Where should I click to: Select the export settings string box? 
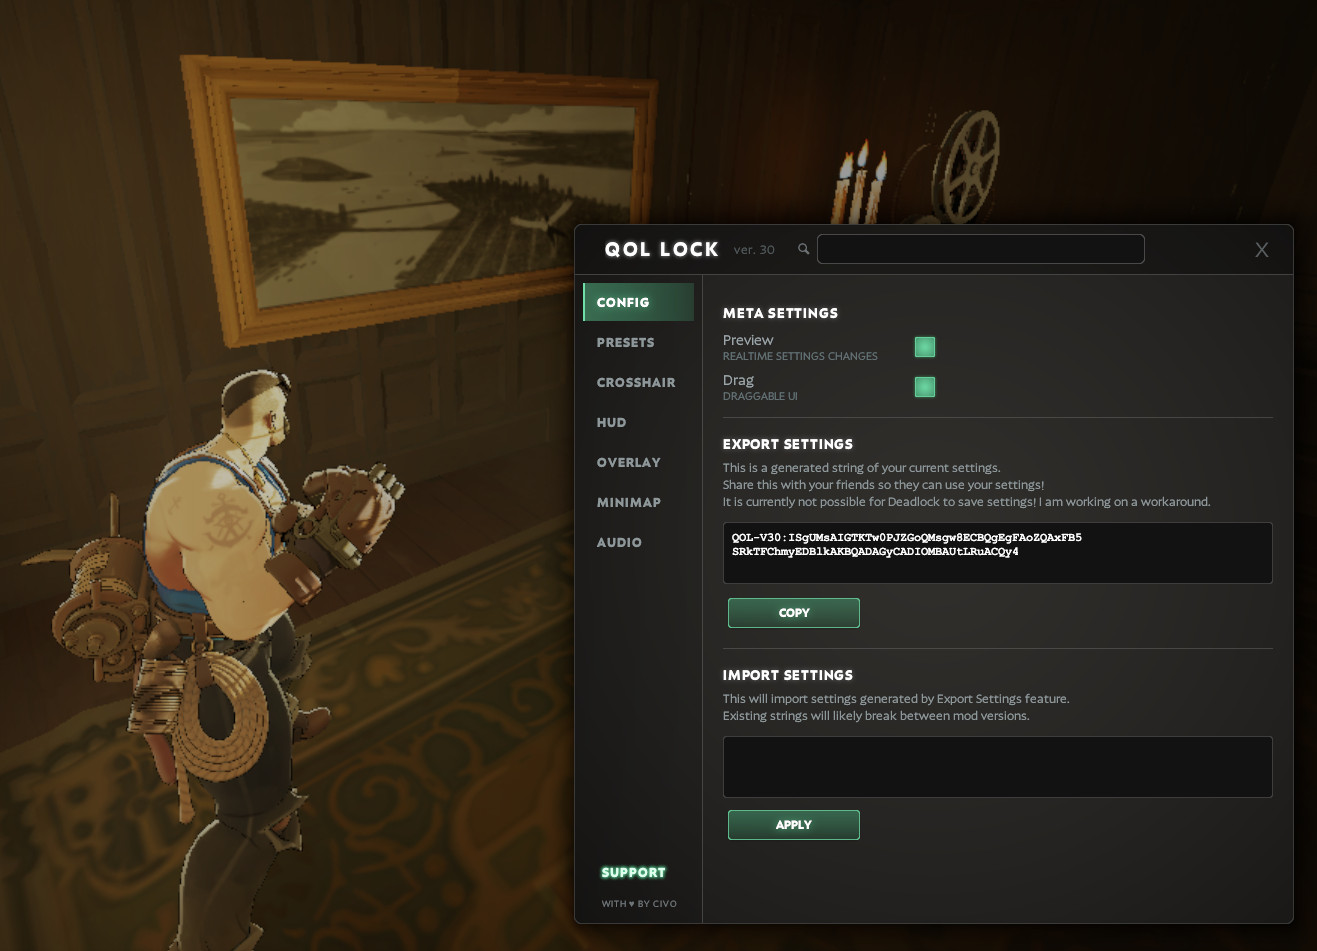click(x=998, y=553)
